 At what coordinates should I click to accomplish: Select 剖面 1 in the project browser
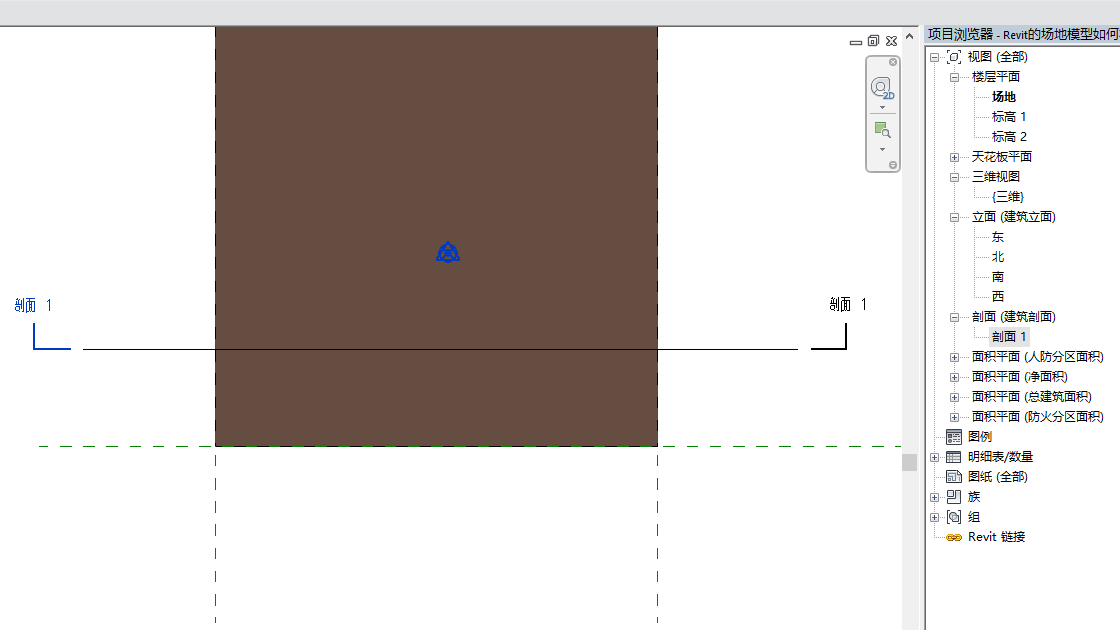(x=1009, y=336)
